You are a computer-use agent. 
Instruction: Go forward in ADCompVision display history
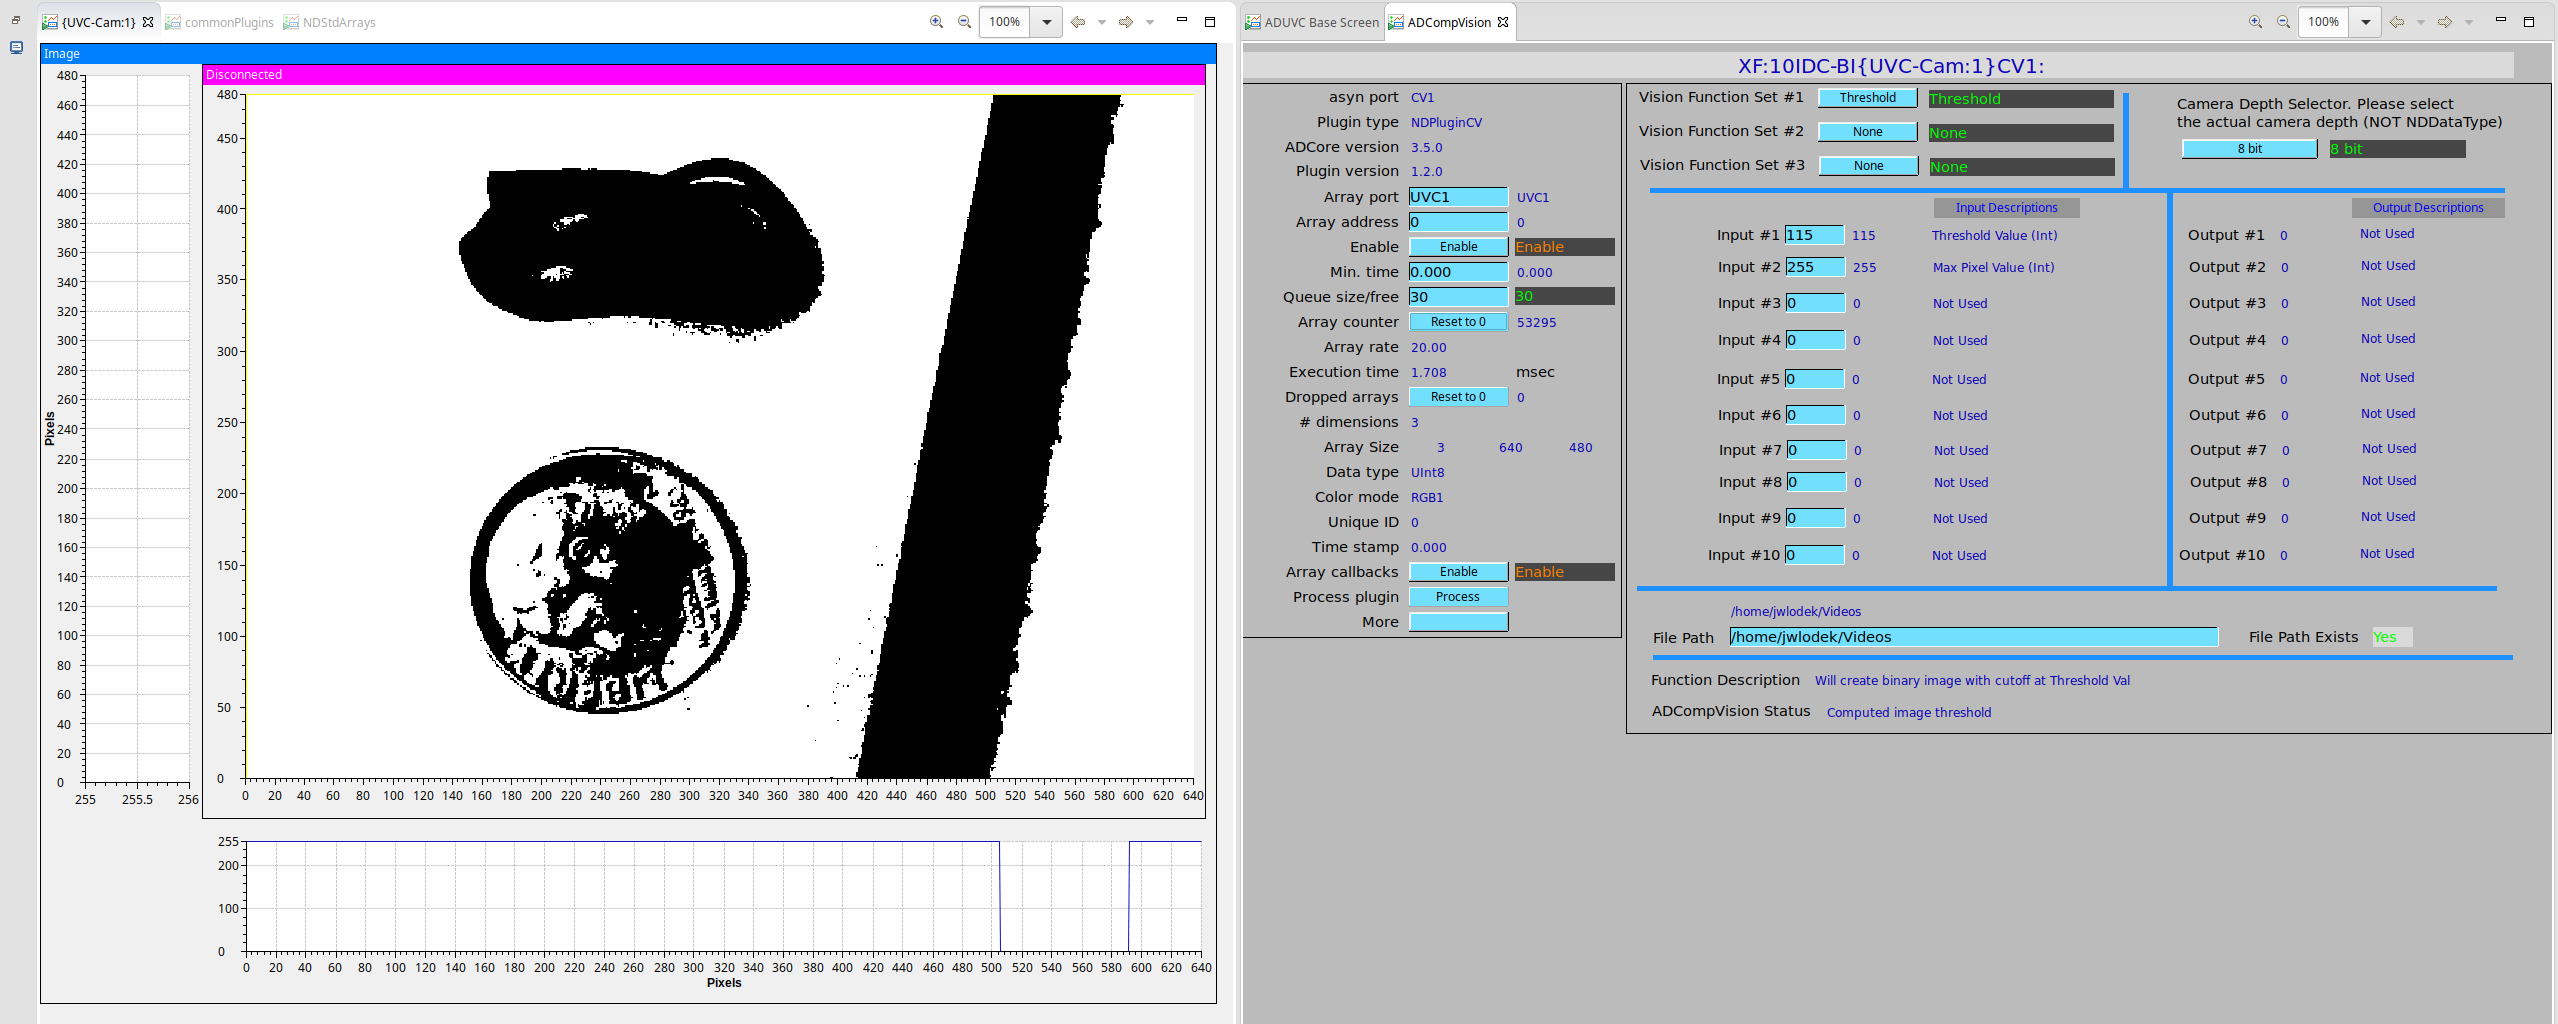point(2445,22)
